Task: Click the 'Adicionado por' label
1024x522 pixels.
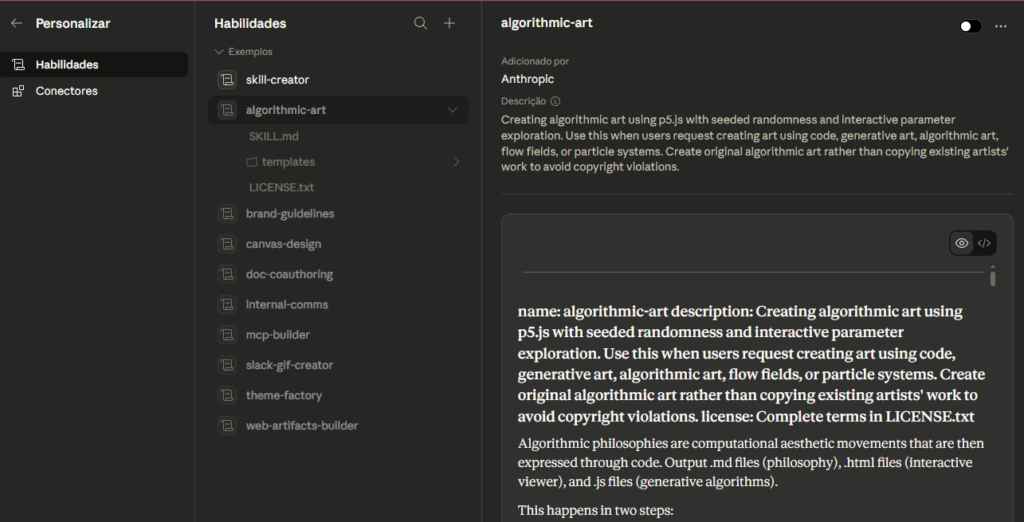Action: point(535,61)
